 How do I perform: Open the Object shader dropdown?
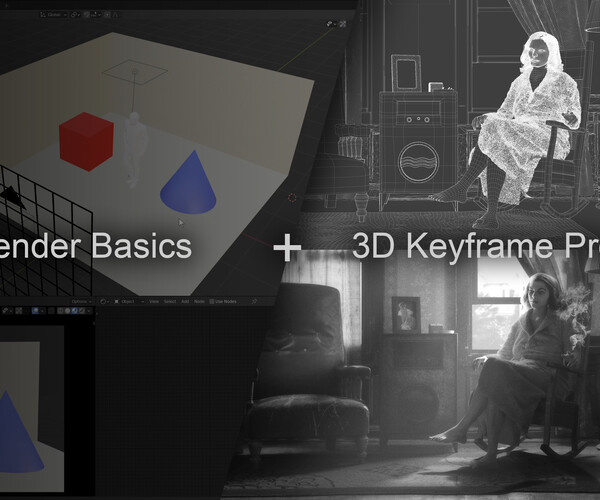click(x=129, y=301)
